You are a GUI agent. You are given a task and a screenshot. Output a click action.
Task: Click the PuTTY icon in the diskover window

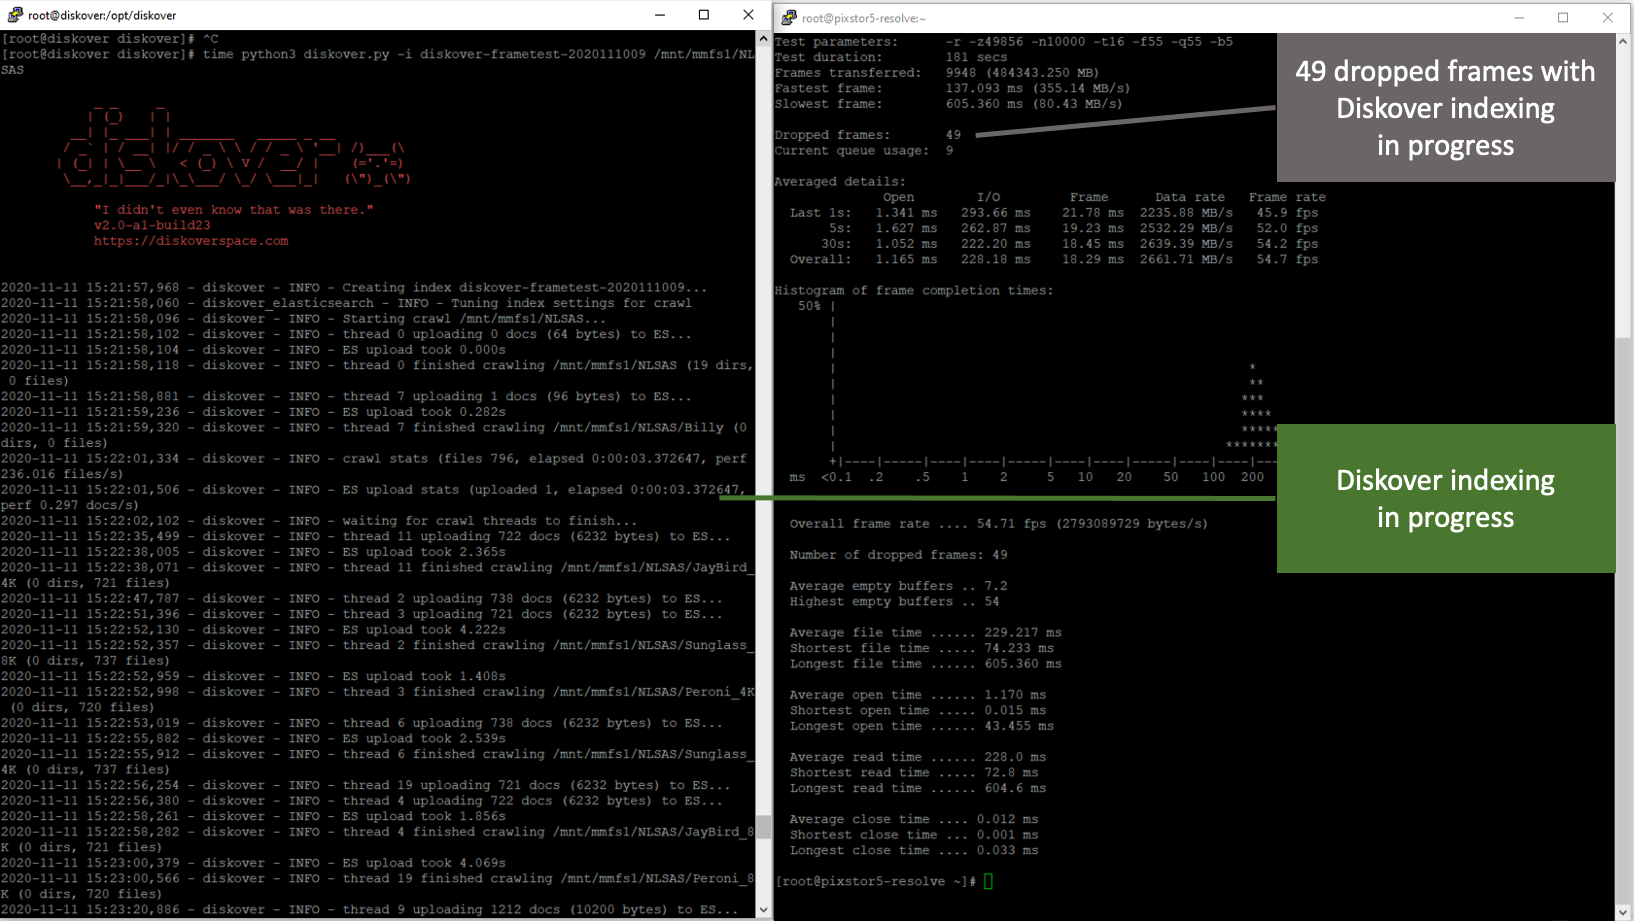coord(14,15)
